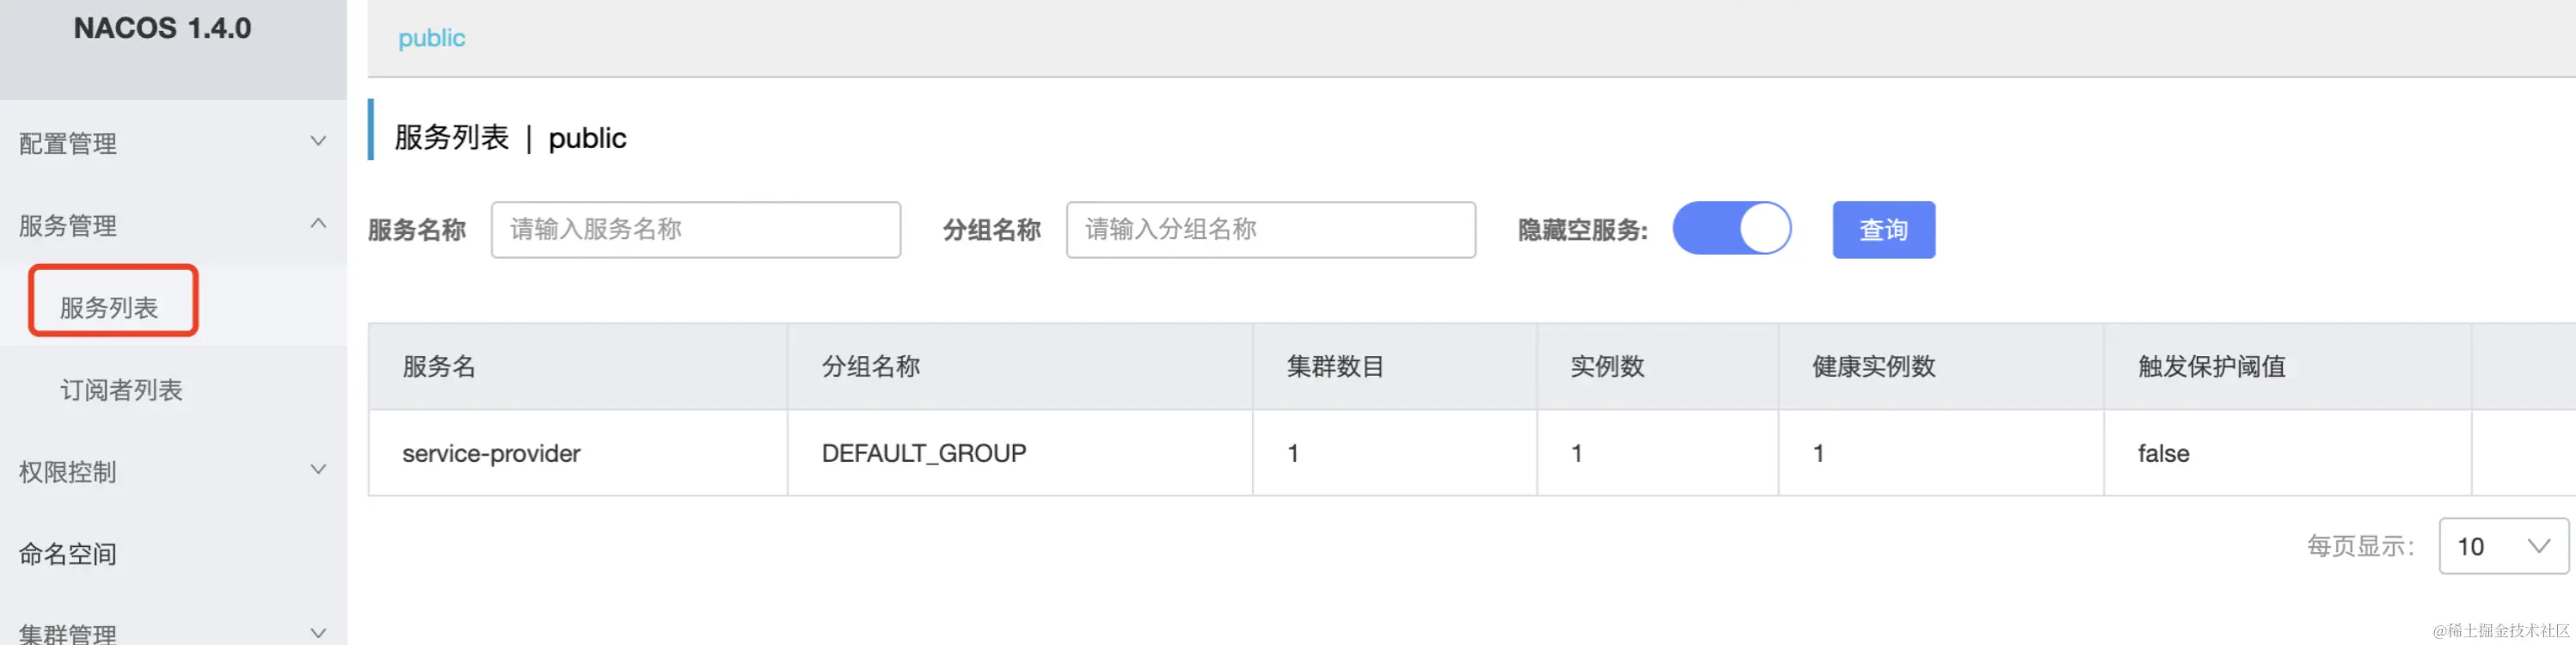The width and height of the screenshot is (2576, 645).
Task: Click the 配置管理 menu label
Action: 68,143
